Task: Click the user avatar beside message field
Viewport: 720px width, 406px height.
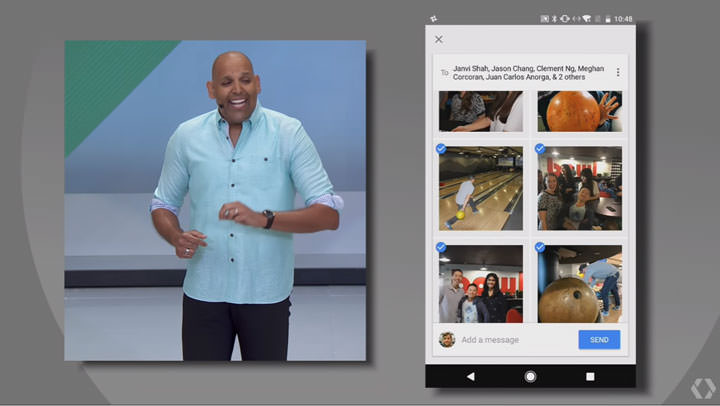Action: coord(447,339)
